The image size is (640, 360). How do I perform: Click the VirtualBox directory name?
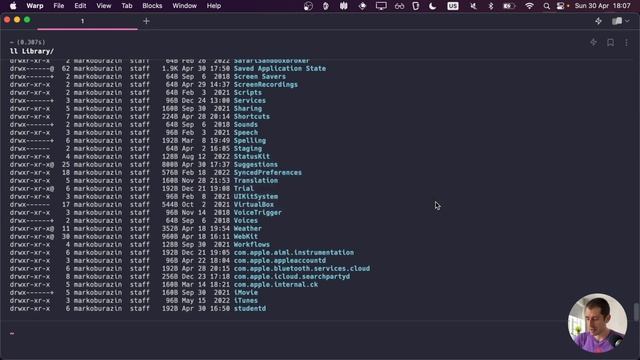click(254, 204)
